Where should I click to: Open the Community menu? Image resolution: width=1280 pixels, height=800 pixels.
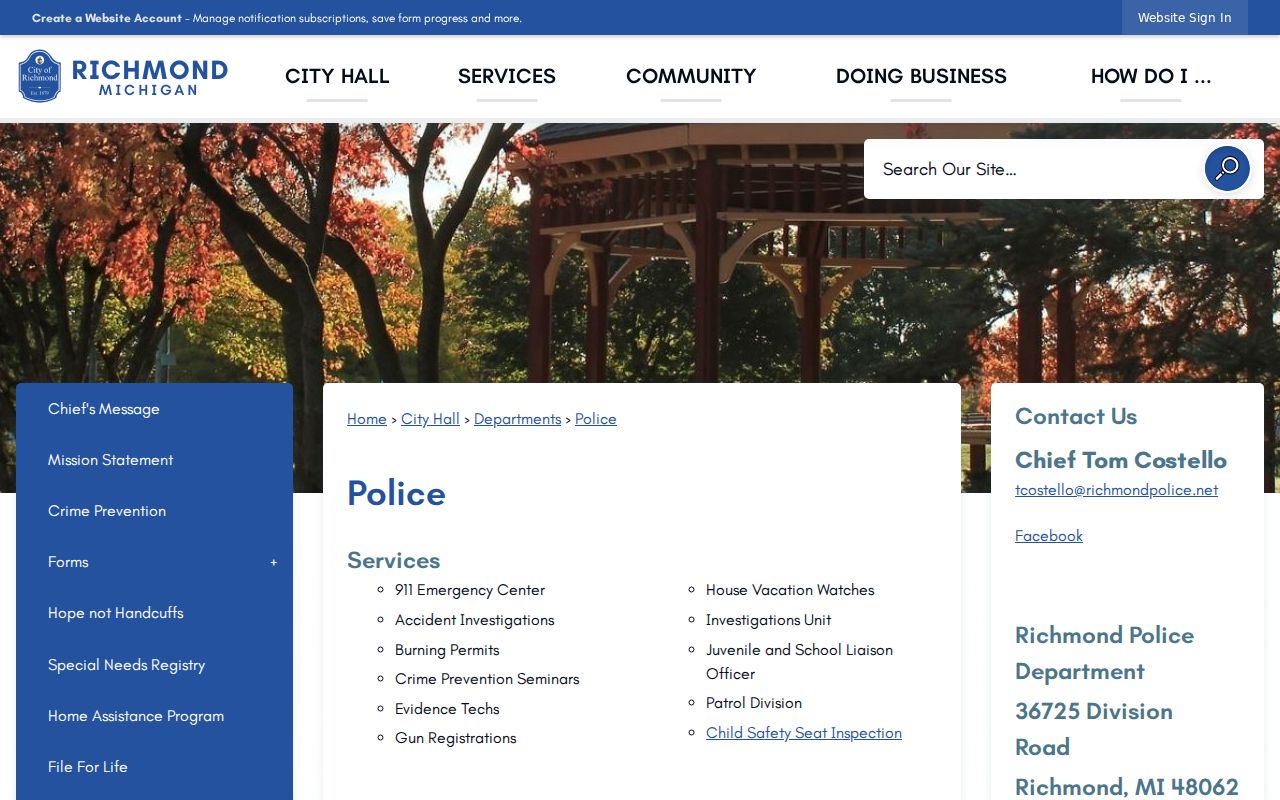[x=691, y=77]
